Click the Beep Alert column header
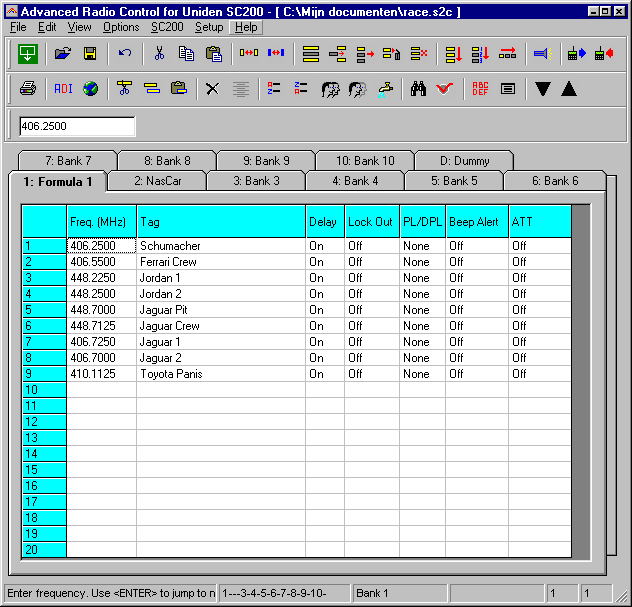The height and width of the screenshot is (607, 632). tap(477, 221)
